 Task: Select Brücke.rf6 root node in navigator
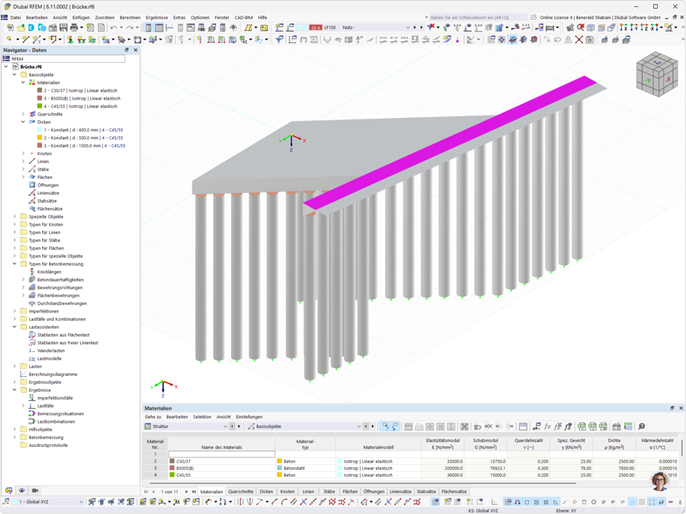tap(31, 66)
